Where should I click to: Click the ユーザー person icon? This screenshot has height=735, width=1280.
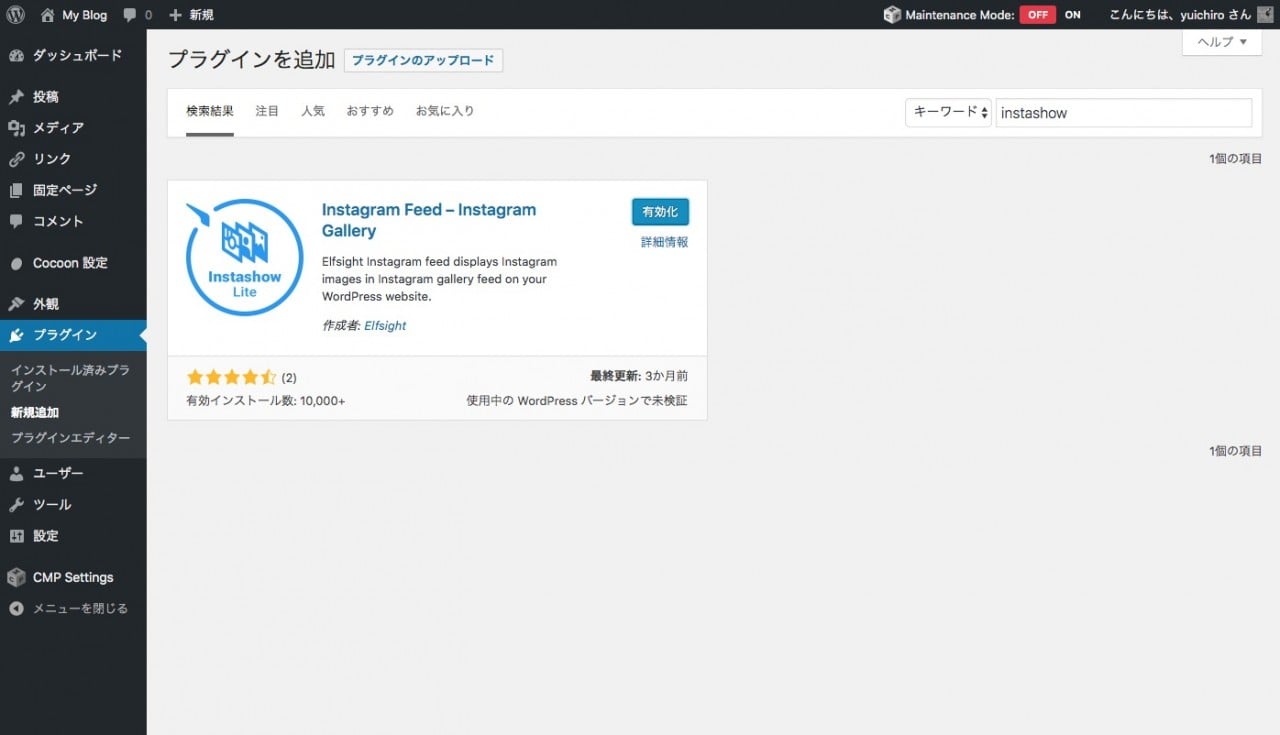click(x=16, y=473)
